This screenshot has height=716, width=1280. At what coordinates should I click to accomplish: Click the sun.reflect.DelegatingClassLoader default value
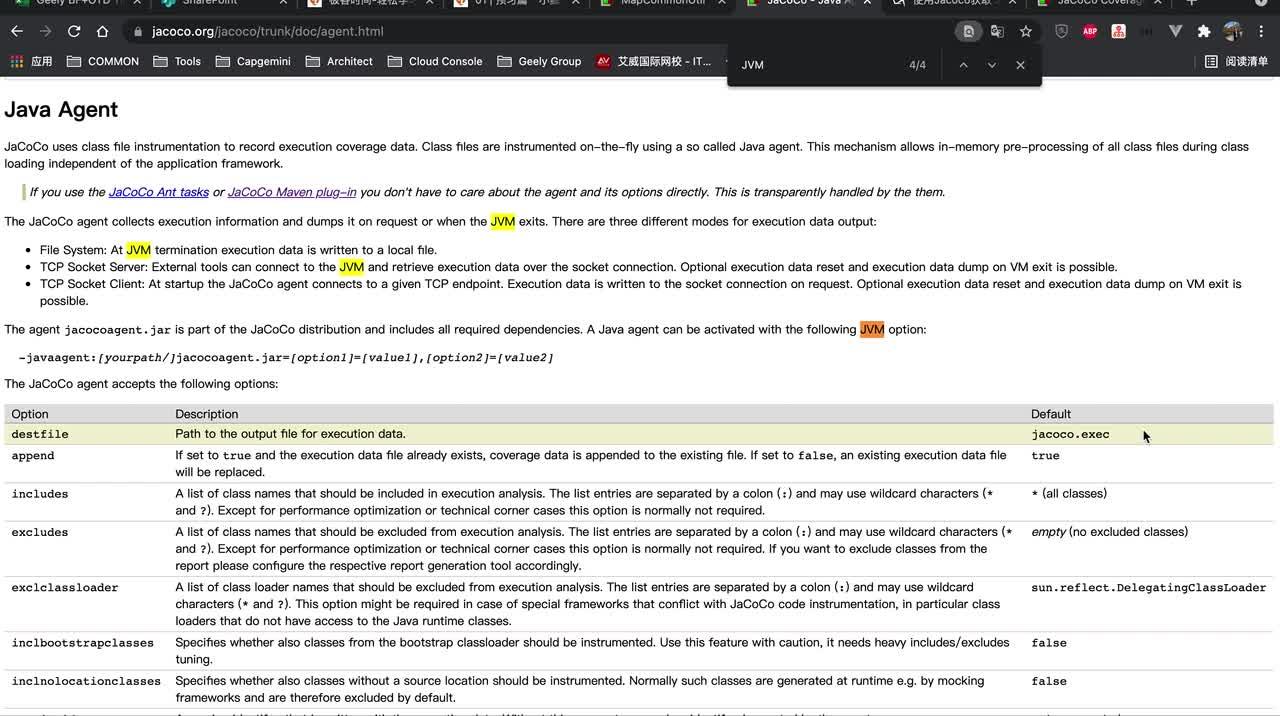(1149, 588)
